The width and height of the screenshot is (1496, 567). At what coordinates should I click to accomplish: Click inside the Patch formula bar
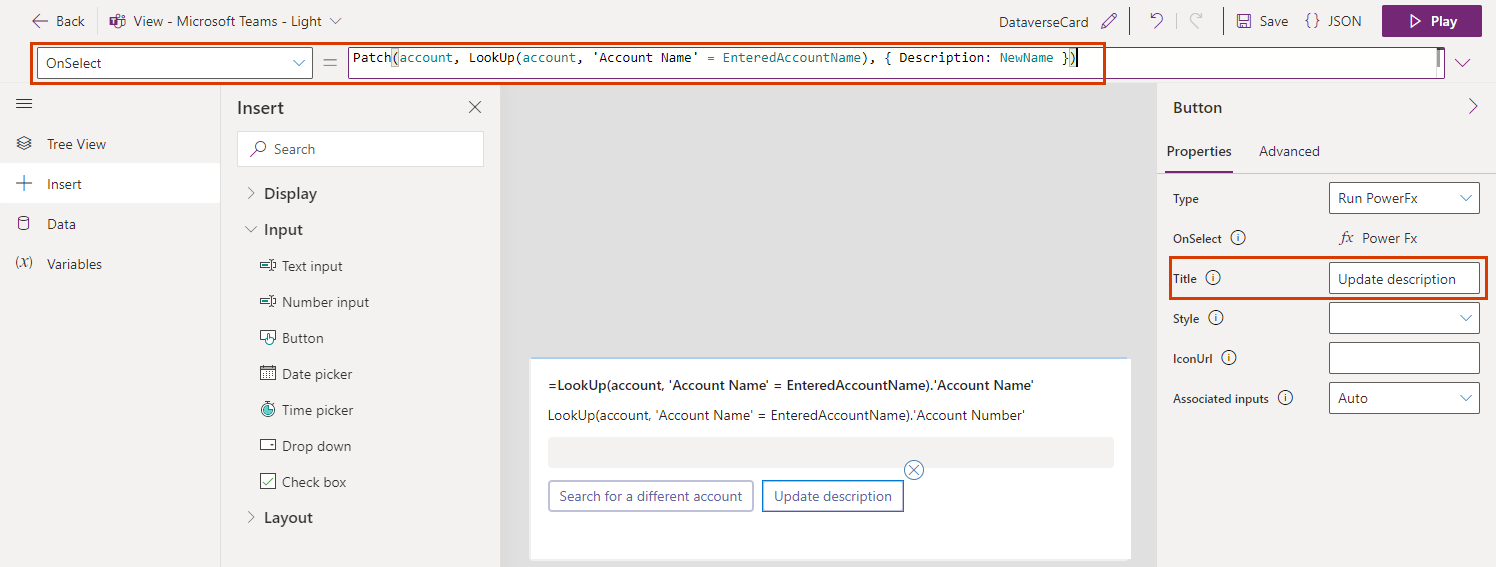pyautogui.click(x=895, y=63)
